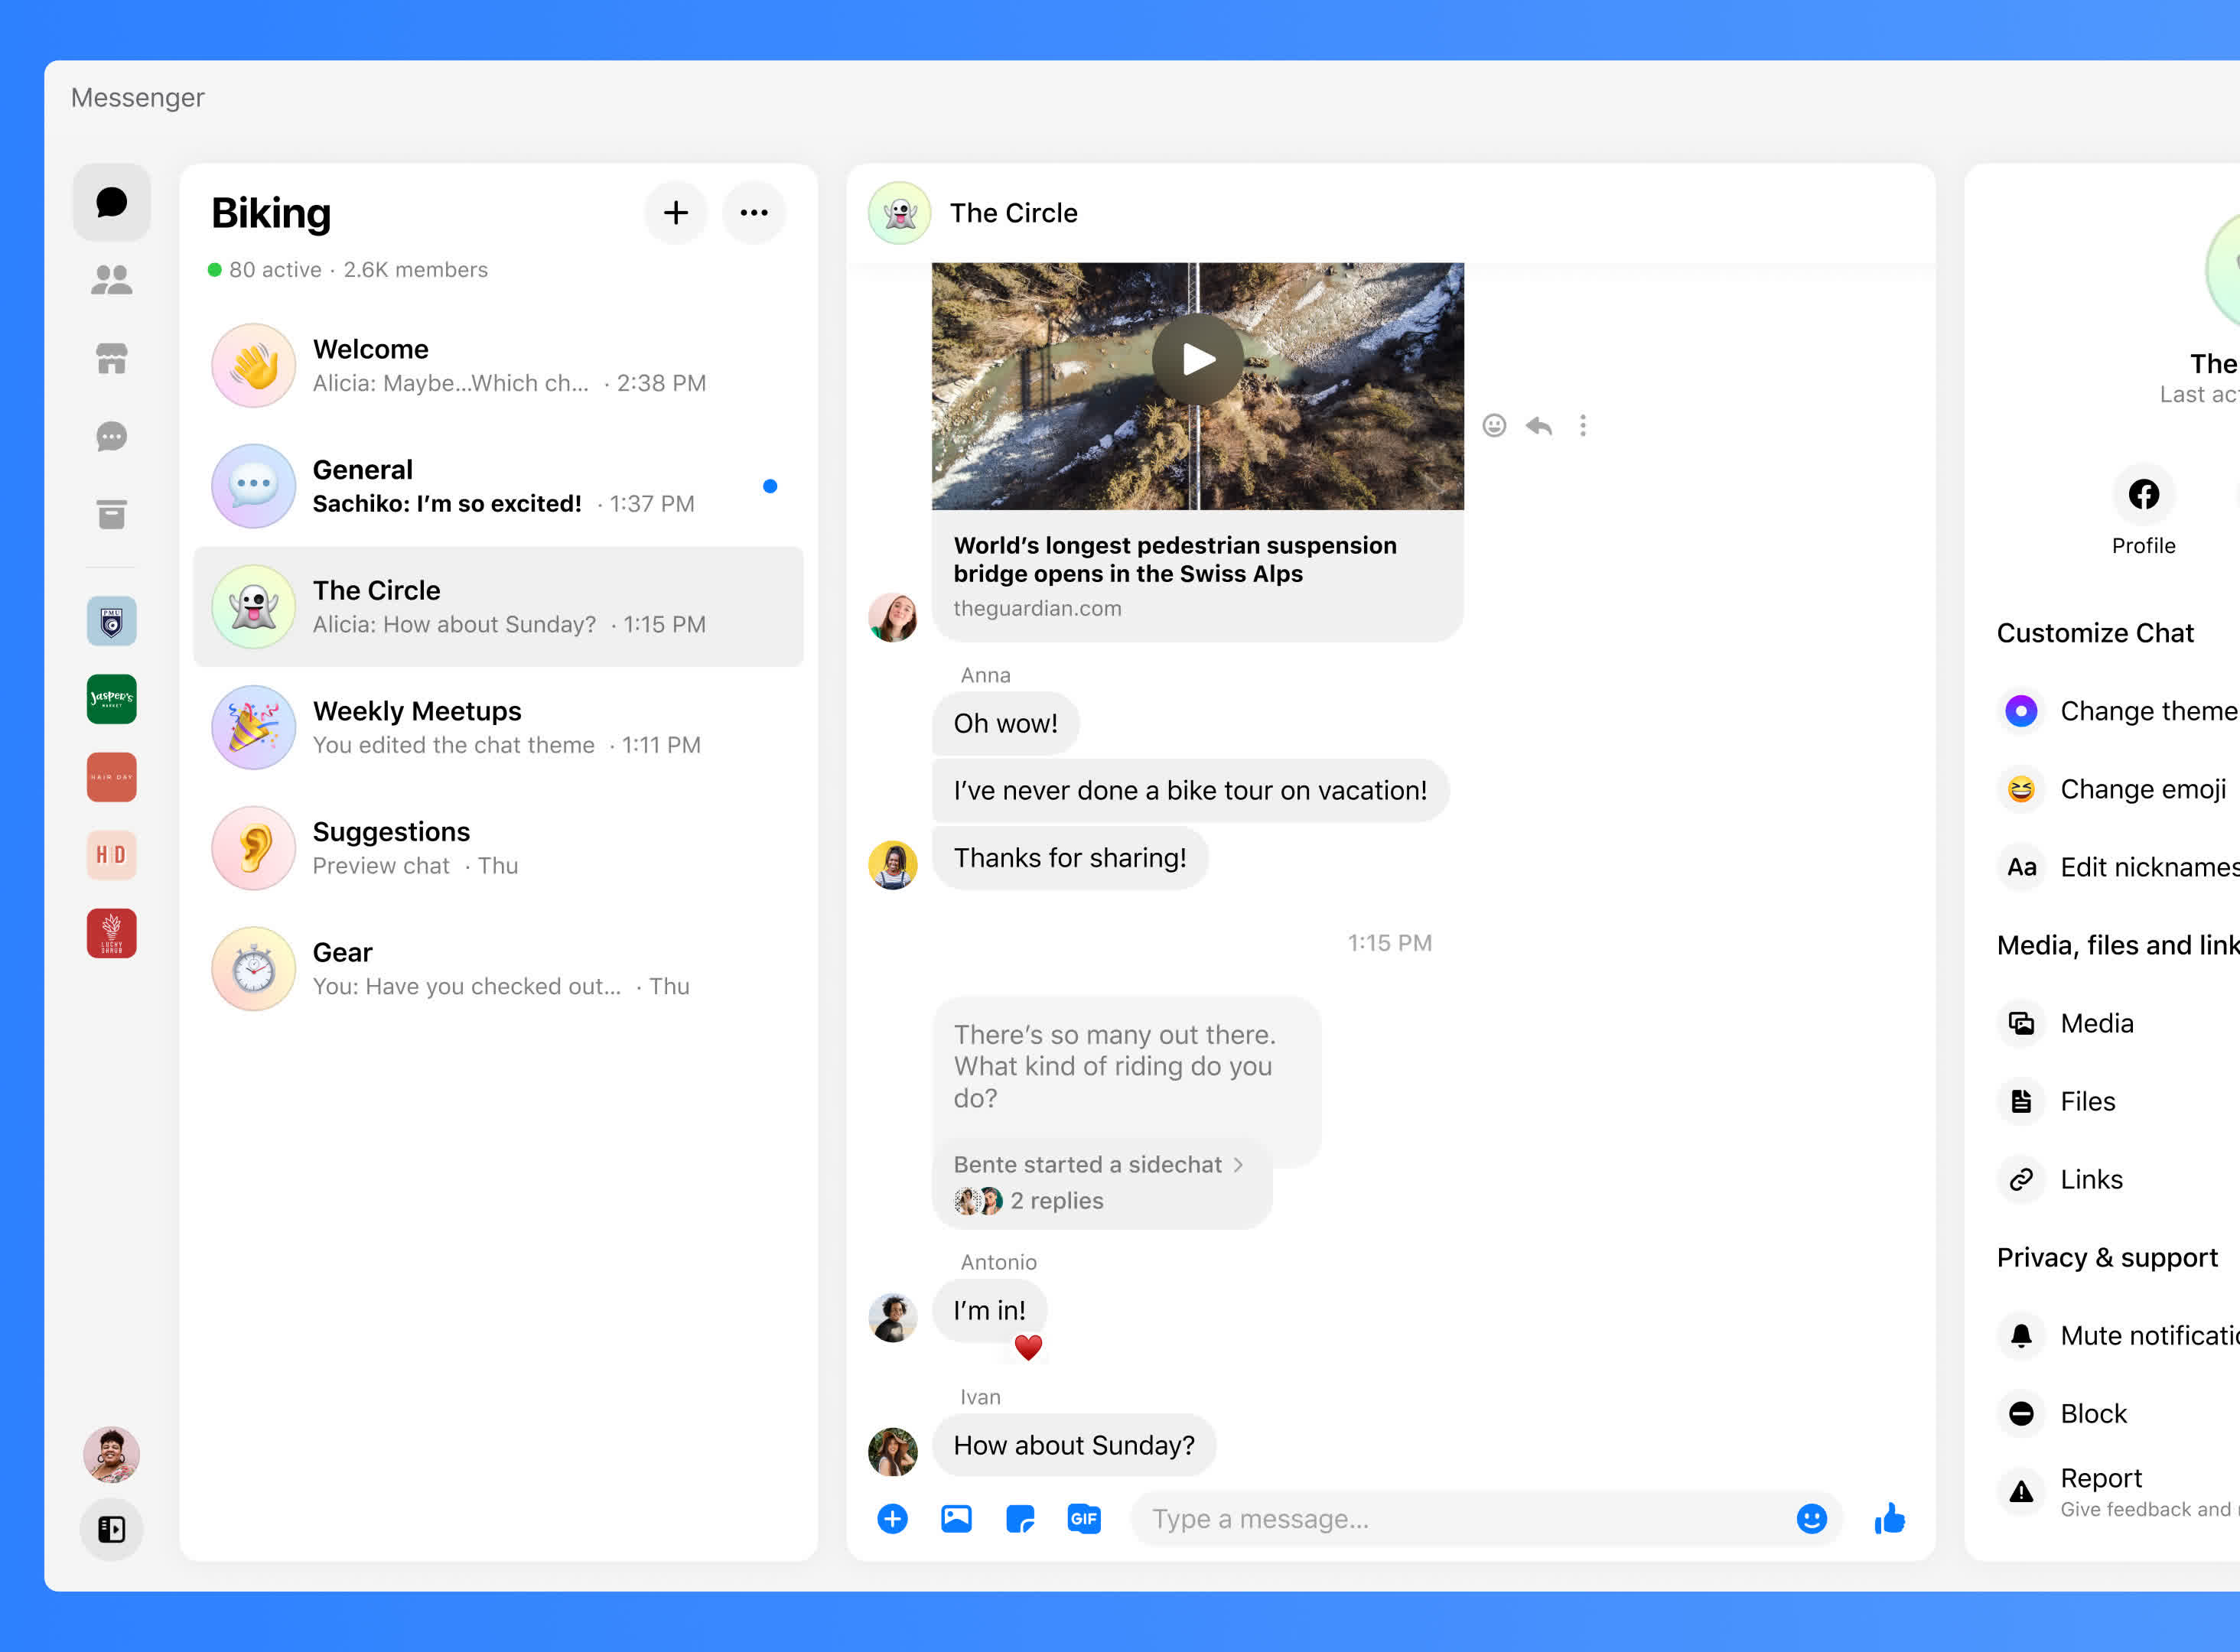Image resolution: width=2240 pixels, height=1652 pixels.
Task: Open the Marketplace storefront icon
Action: (112, 358)
